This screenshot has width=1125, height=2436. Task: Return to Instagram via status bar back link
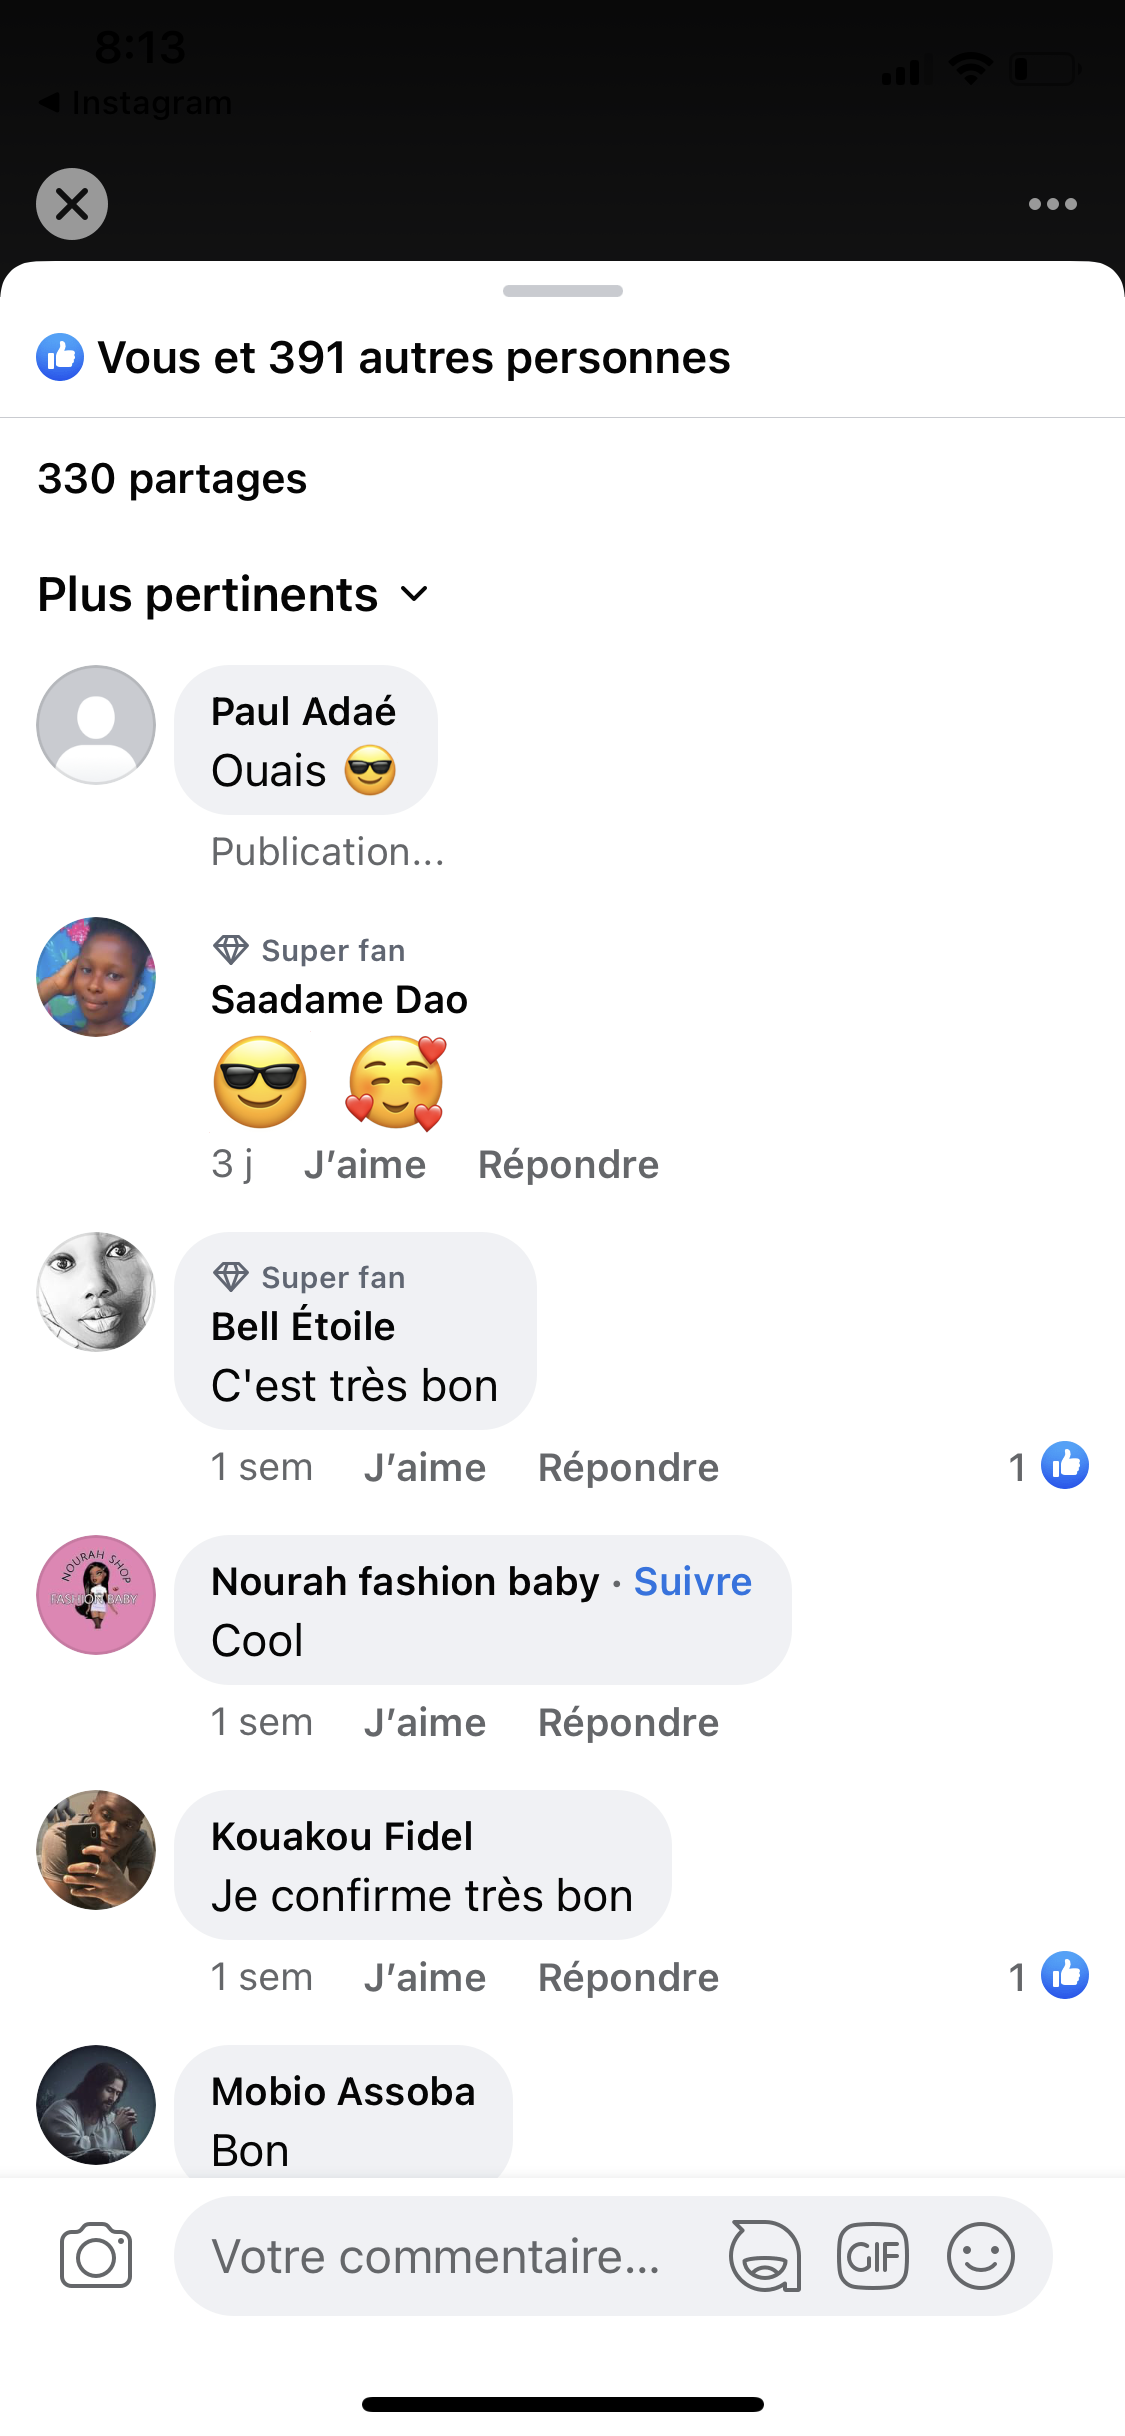point(135,103)
